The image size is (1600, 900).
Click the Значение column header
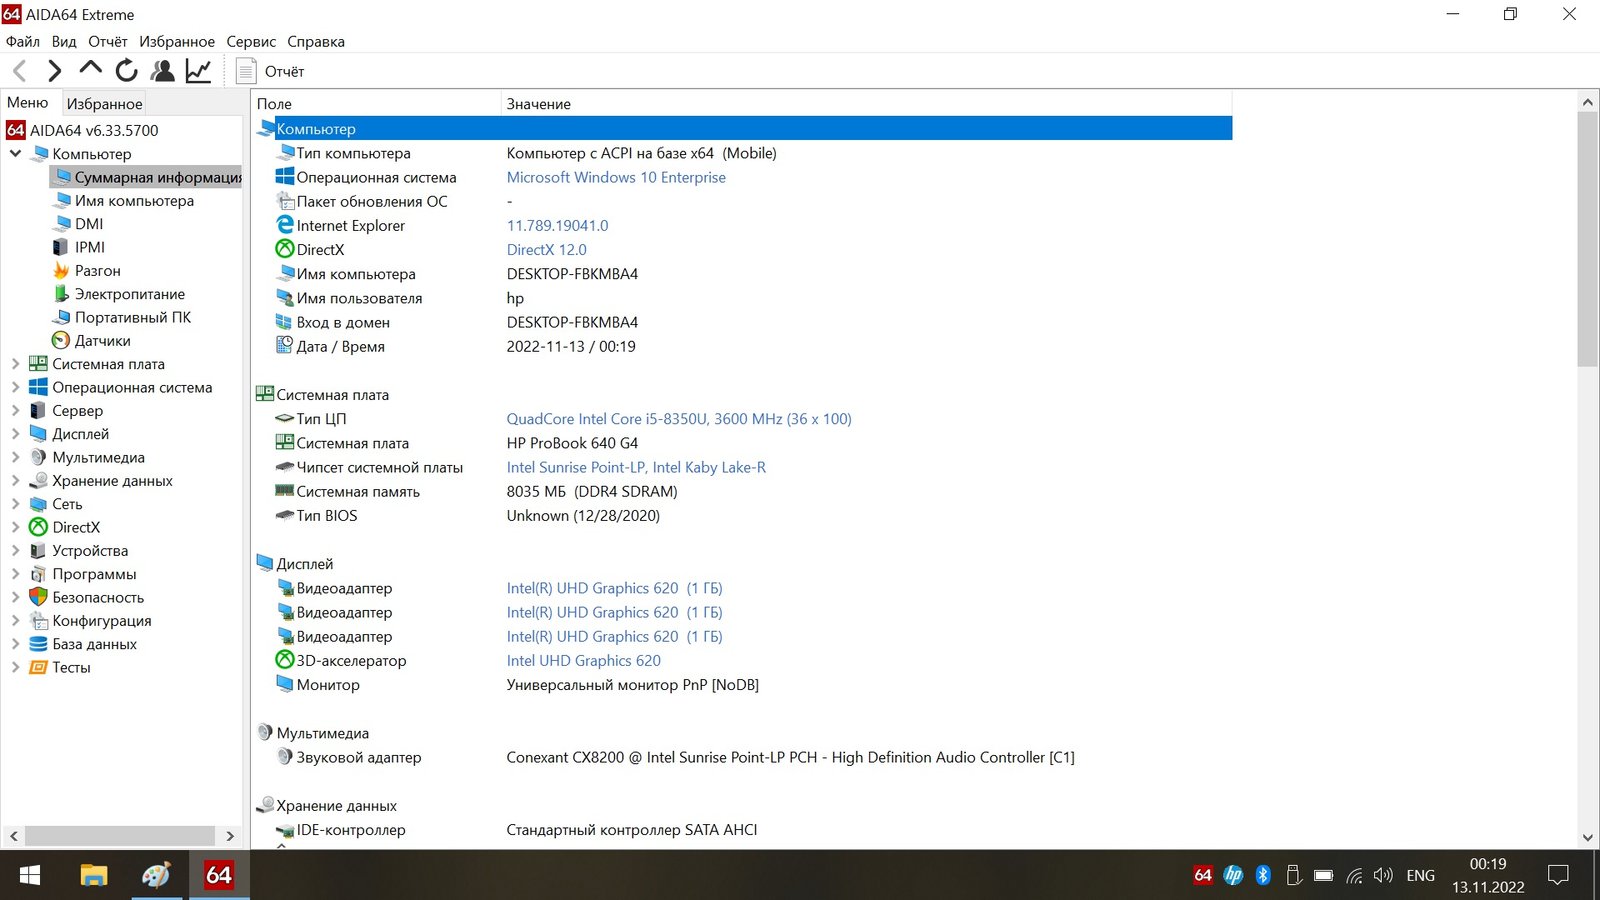[538, 104]
